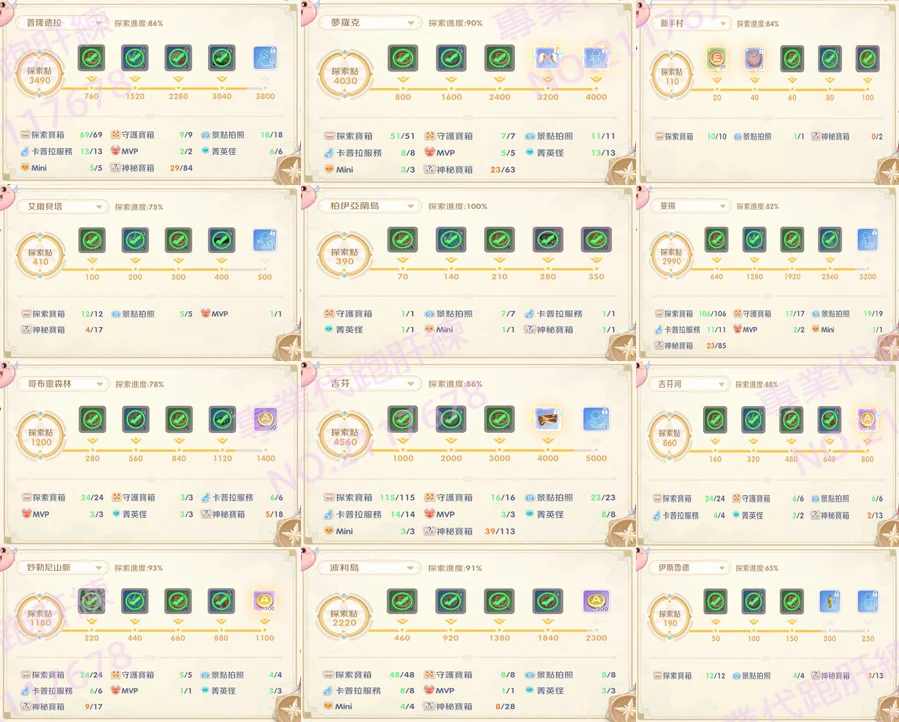
Task: Click the checked 70-point reward in 柏伊亞蘭島
Action: click(402, 241)
